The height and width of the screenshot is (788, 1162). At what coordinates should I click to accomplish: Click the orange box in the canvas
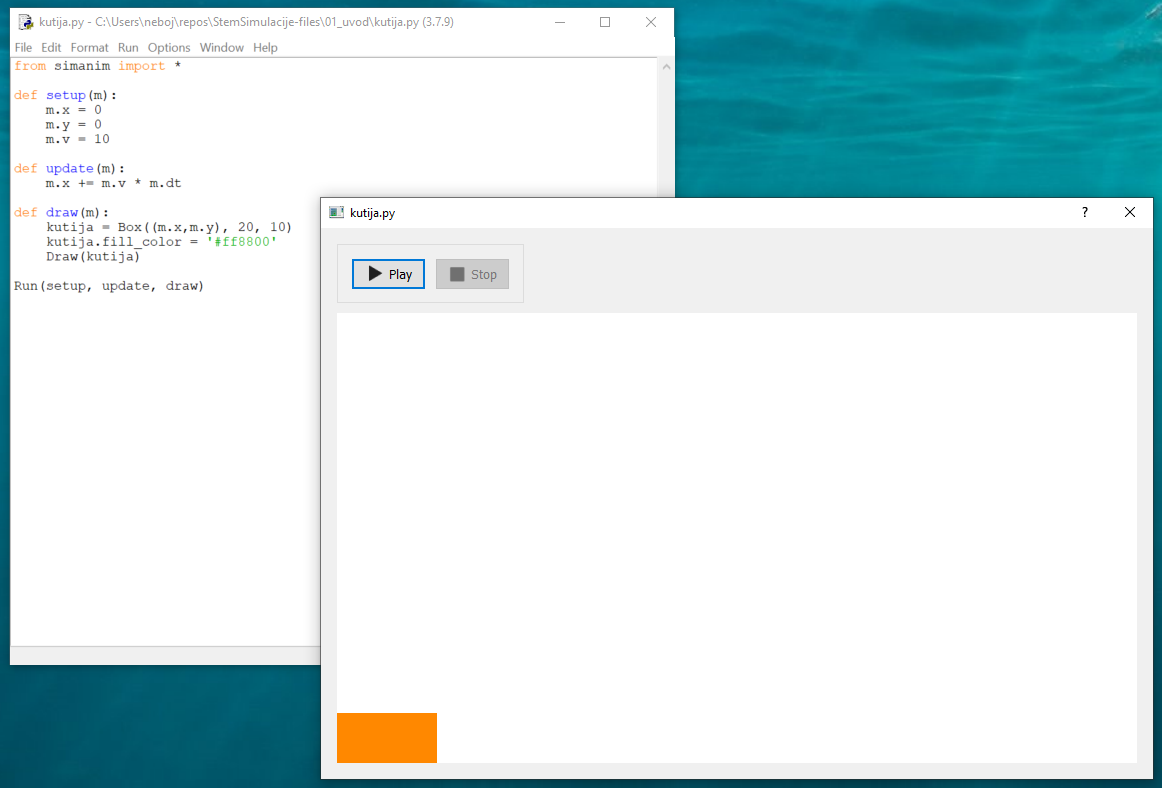387,738
